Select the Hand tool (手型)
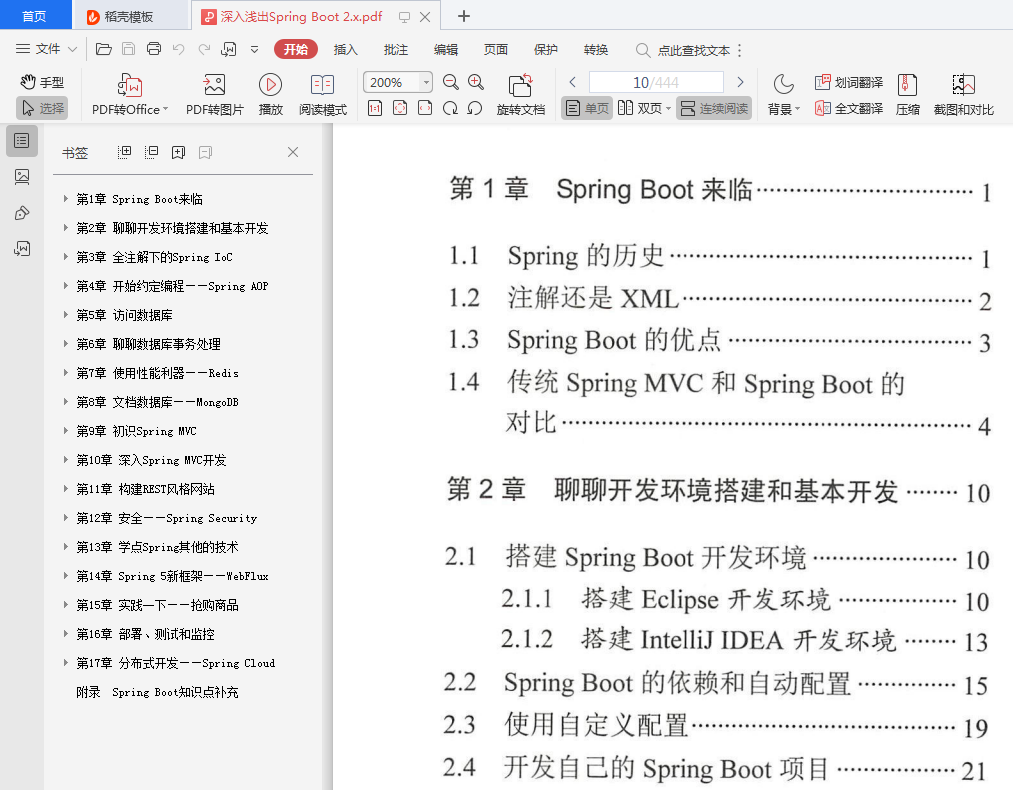Screen dimensions: 1013x790 pyautogui.click(x=43, y=82)
